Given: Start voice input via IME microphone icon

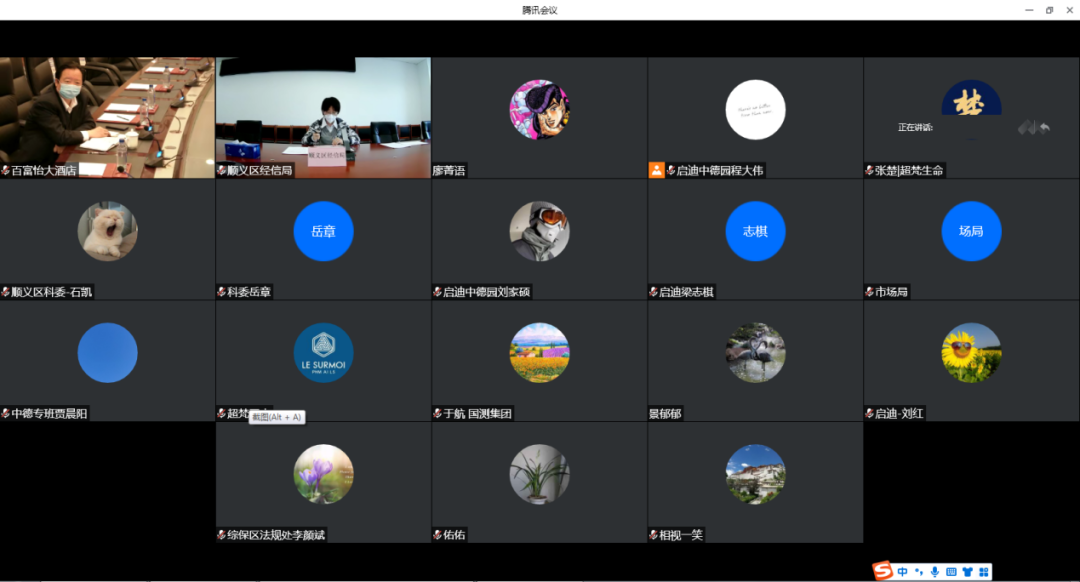Looking at the screenshot, I should [935, 572].
